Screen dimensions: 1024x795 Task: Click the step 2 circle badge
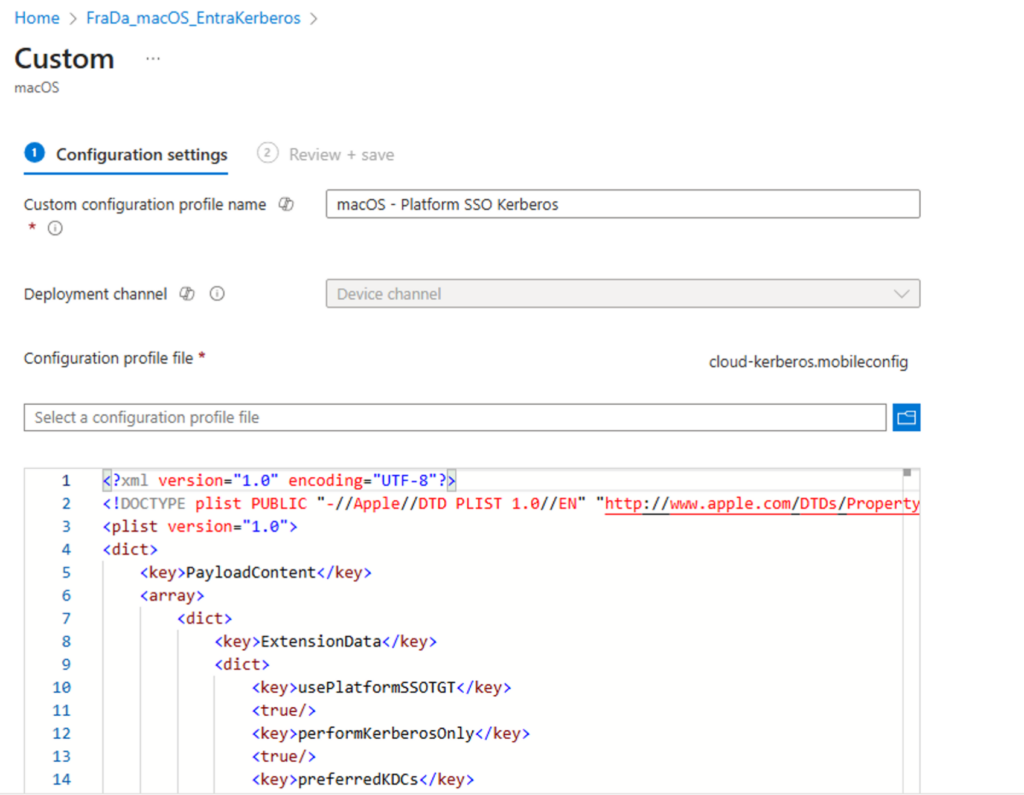(267, 153)
